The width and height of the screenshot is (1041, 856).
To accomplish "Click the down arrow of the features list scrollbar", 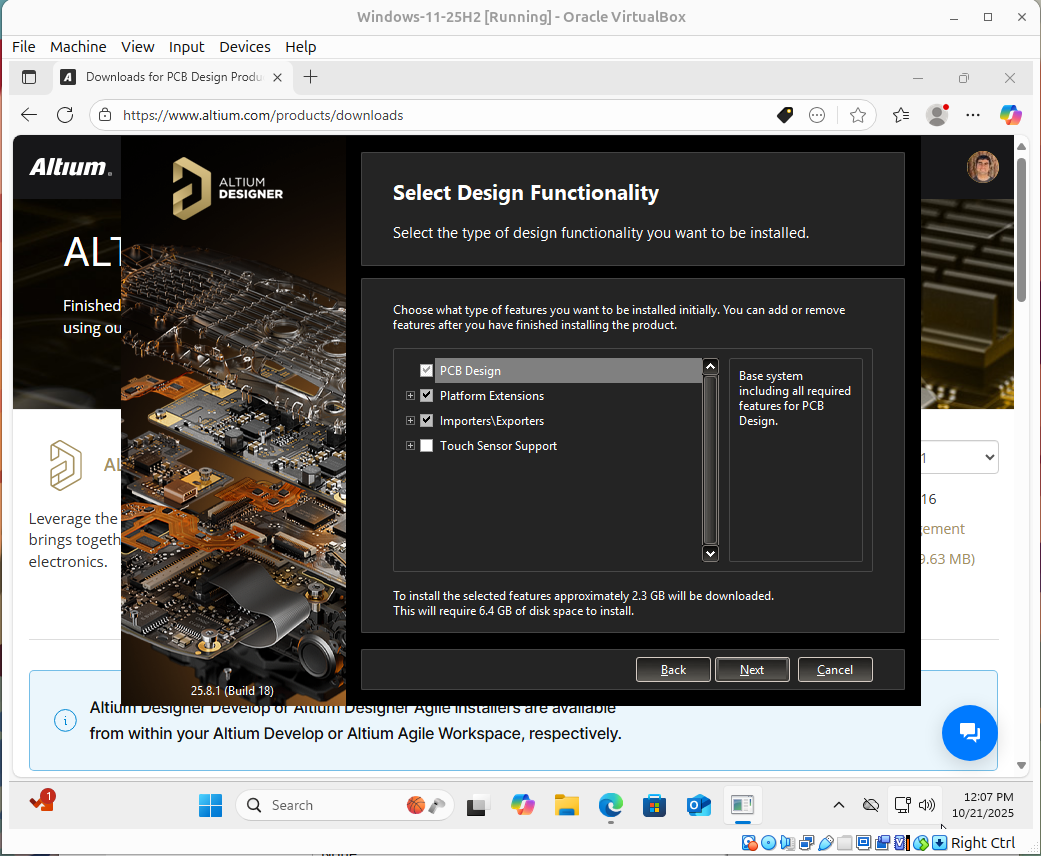I will 710,552.
